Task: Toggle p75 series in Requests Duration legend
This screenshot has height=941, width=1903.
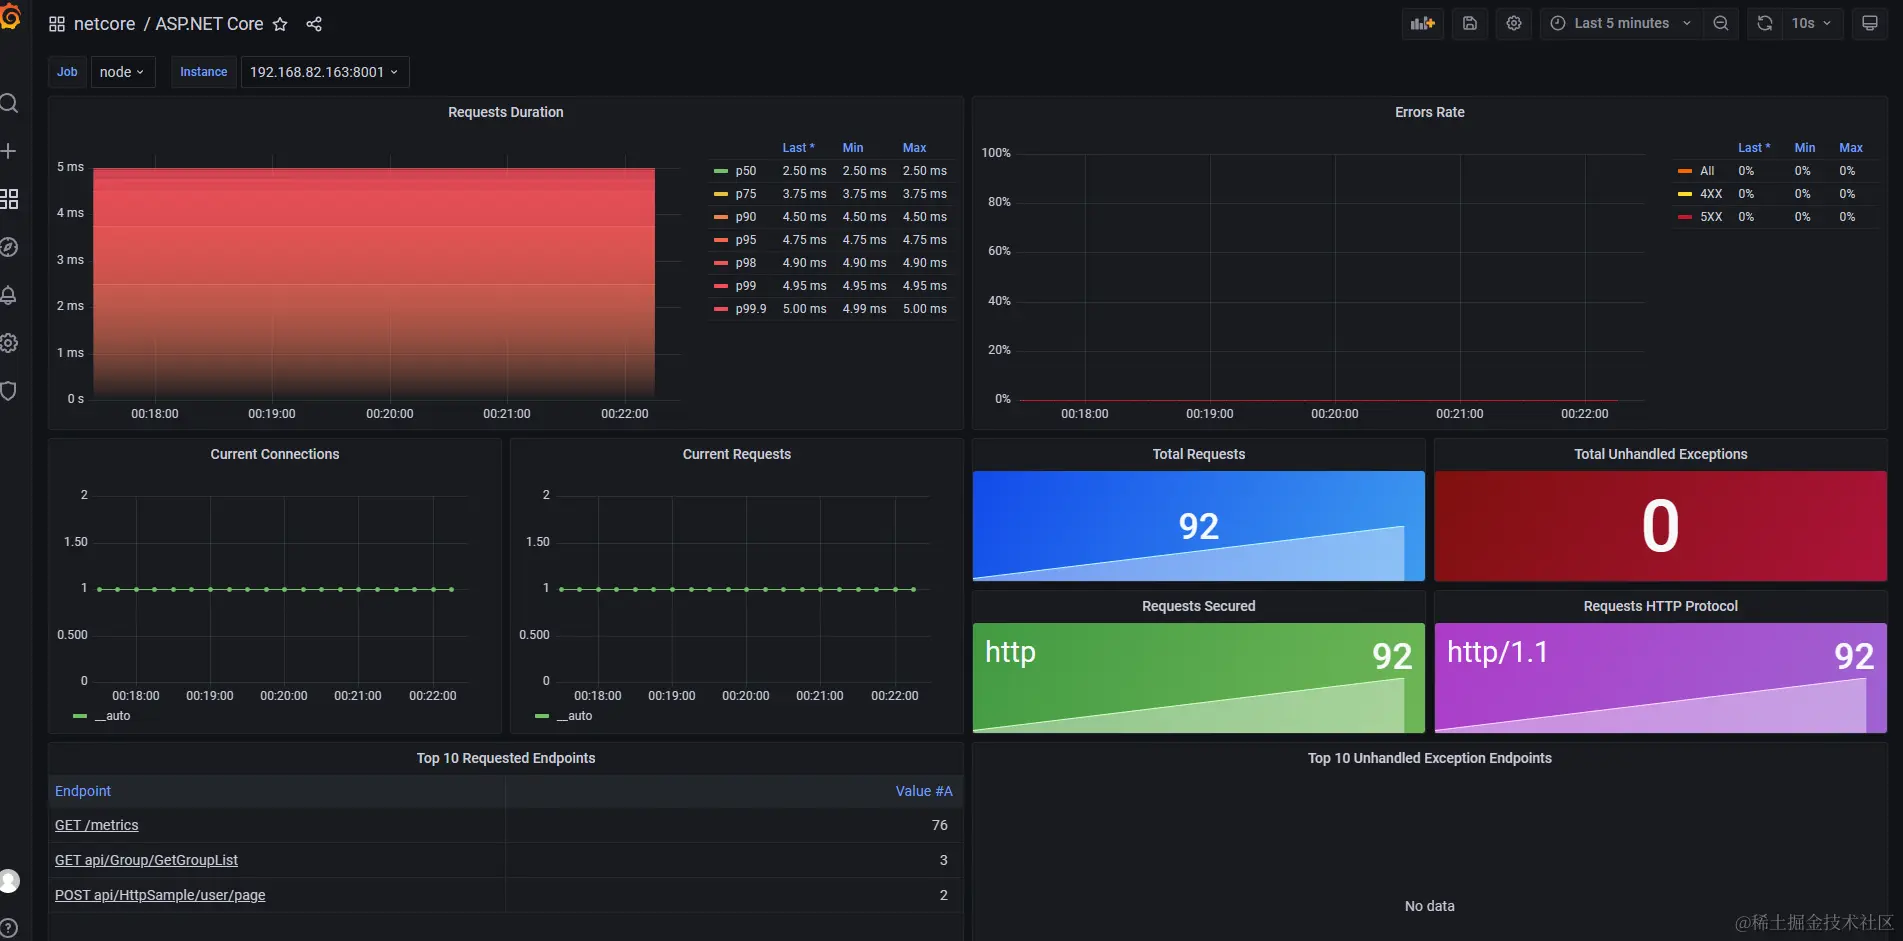Action: tap(746, 194)
